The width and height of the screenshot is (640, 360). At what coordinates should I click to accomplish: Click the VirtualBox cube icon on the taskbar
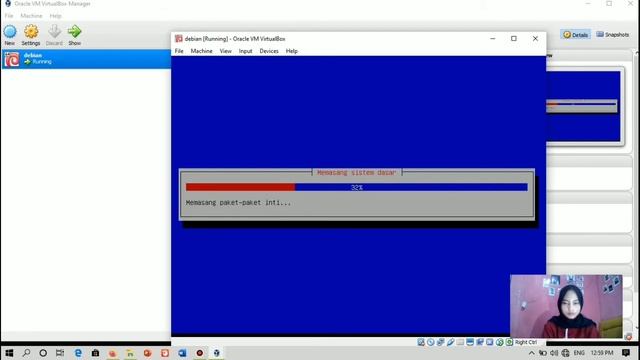pos(217,353)
